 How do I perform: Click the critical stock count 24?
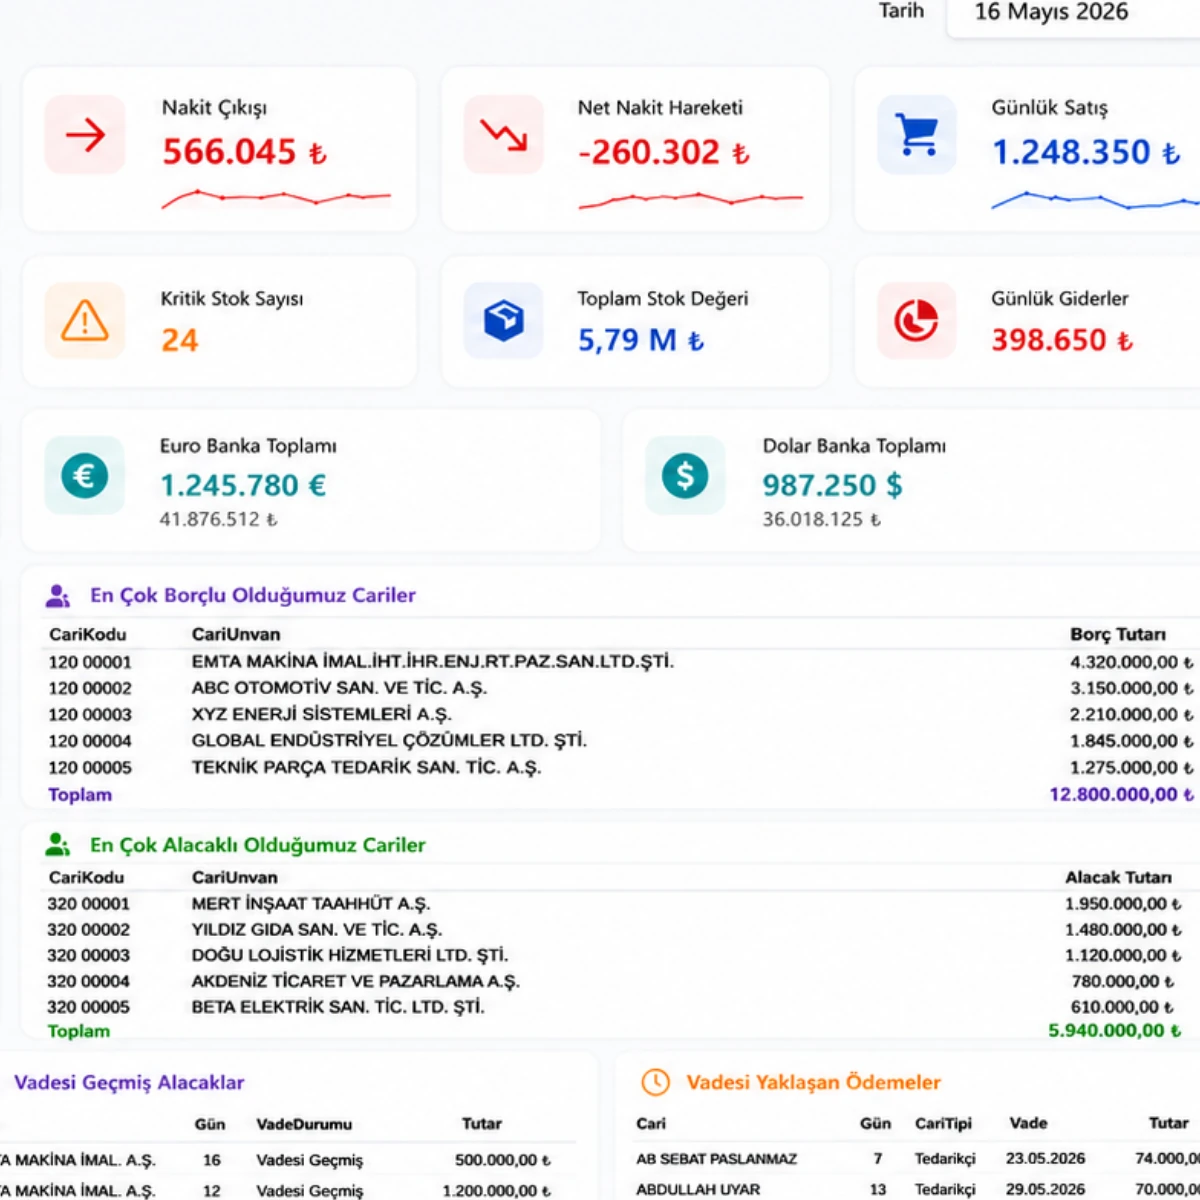pos(180,340)
